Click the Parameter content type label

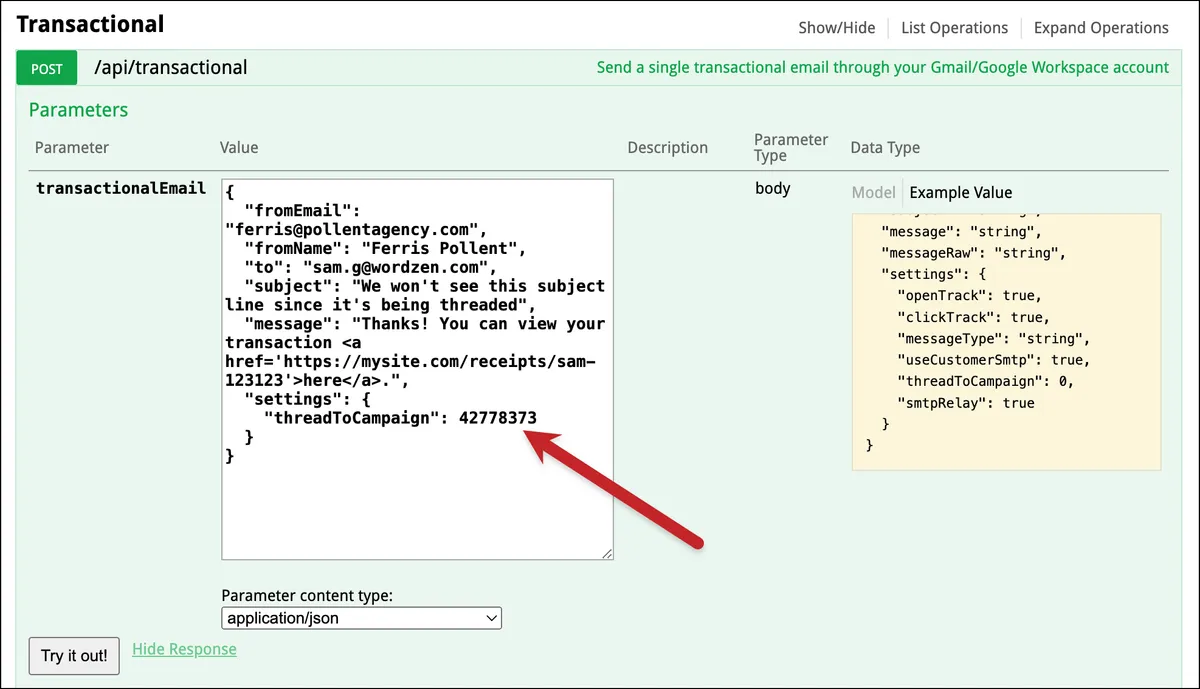[307, 596]
